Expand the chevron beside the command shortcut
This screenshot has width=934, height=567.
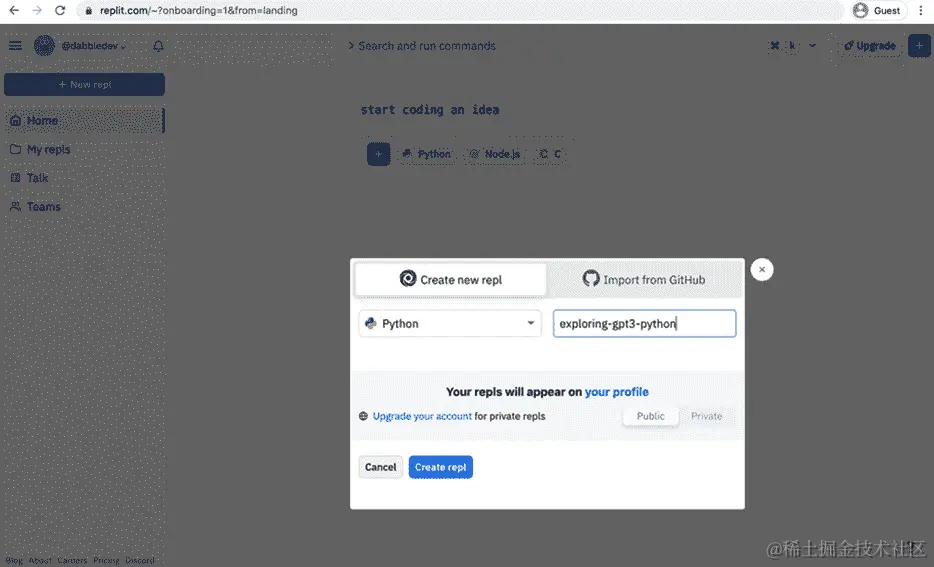tap(812, 46)
